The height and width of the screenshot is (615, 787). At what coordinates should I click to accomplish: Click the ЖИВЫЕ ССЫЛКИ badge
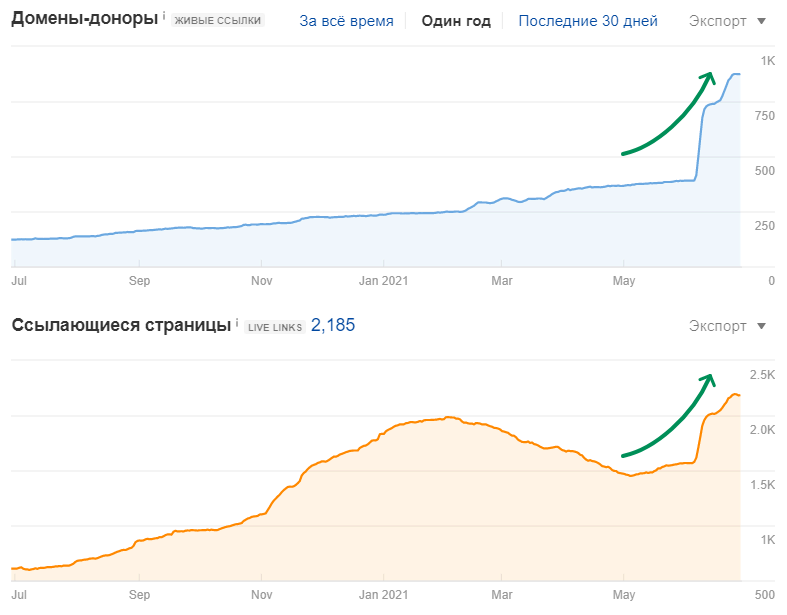point(218,21)
